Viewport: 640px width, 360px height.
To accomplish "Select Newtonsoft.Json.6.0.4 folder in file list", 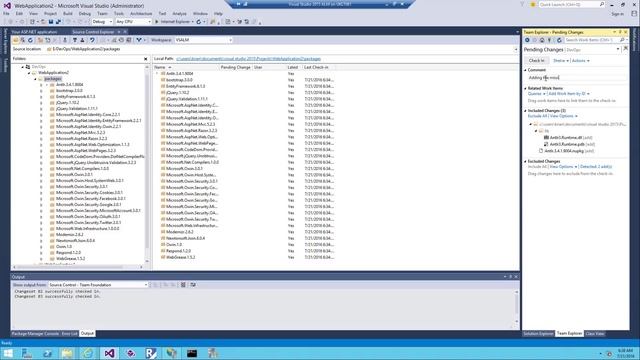I will coord(185,238).
